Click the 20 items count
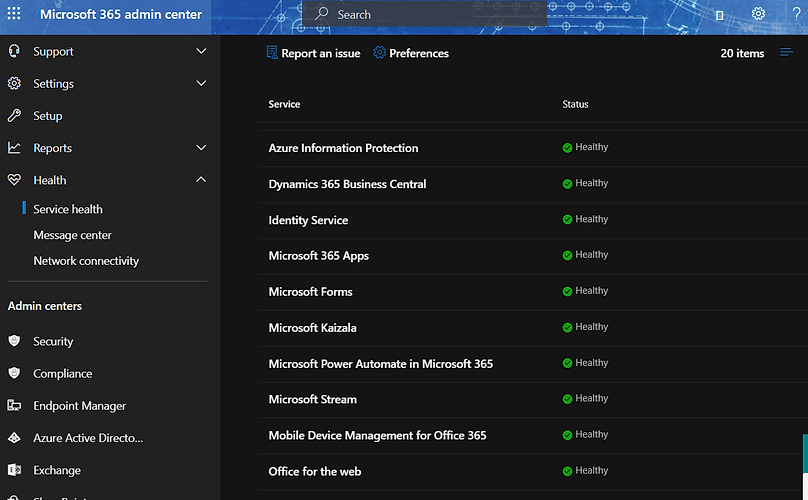 (742, 53)
